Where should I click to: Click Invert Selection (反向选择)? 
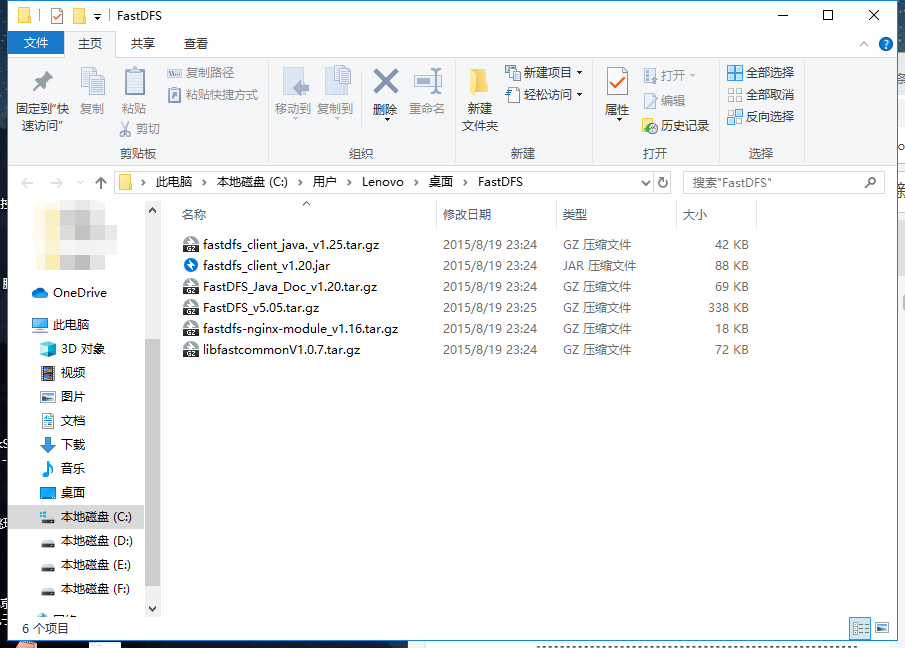761,117
